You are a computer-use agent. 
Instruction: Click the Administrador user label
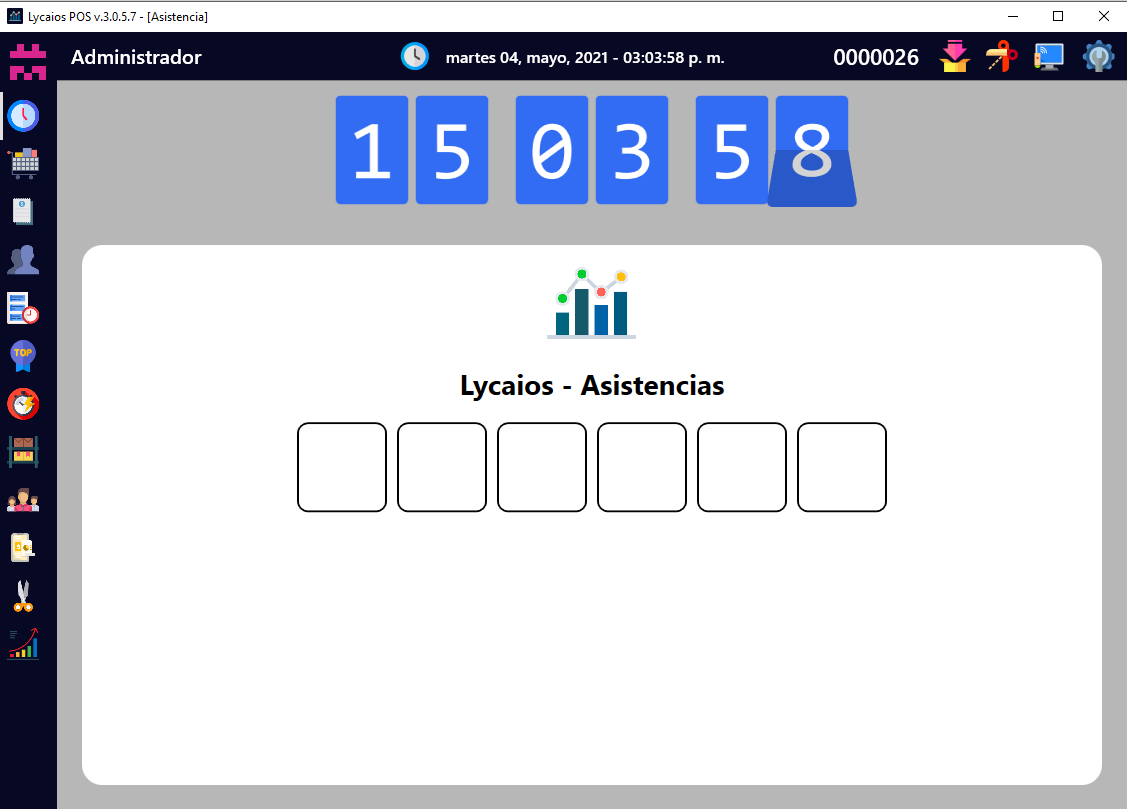(136, 57)
